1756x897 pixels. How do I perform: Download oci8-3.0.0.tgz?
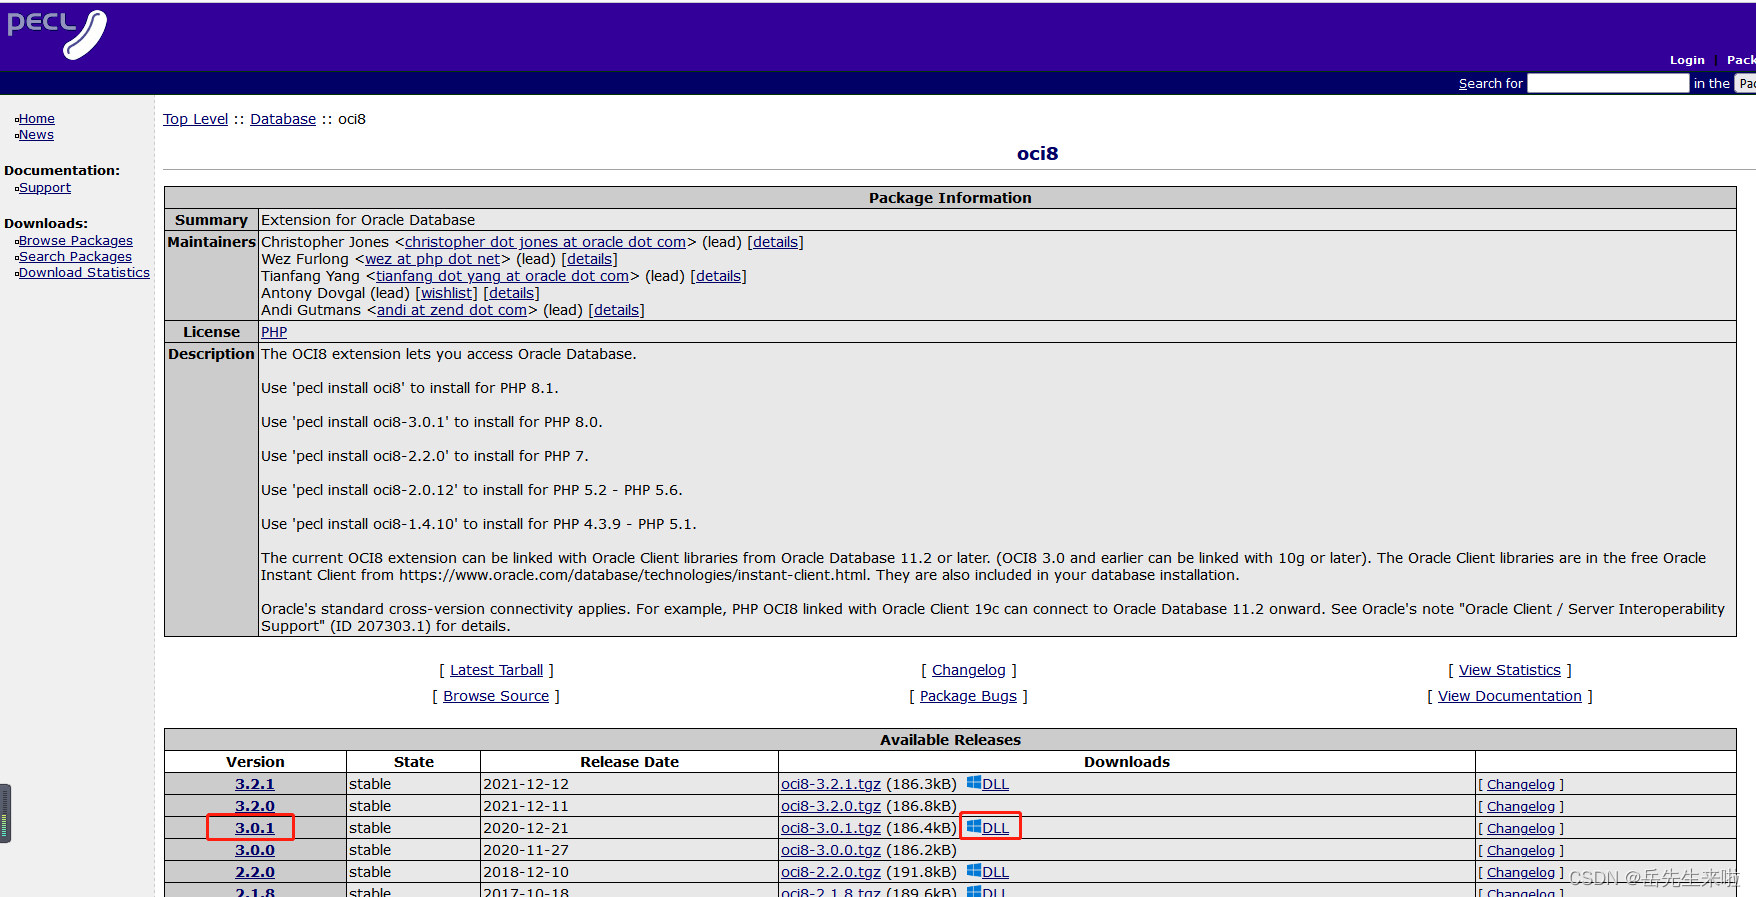831,850
